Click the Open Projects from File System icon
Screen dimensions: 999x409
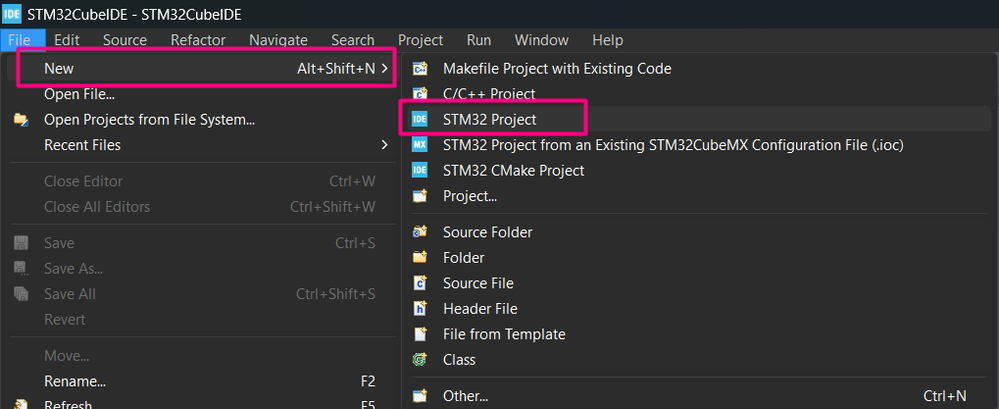pos(21,120)
